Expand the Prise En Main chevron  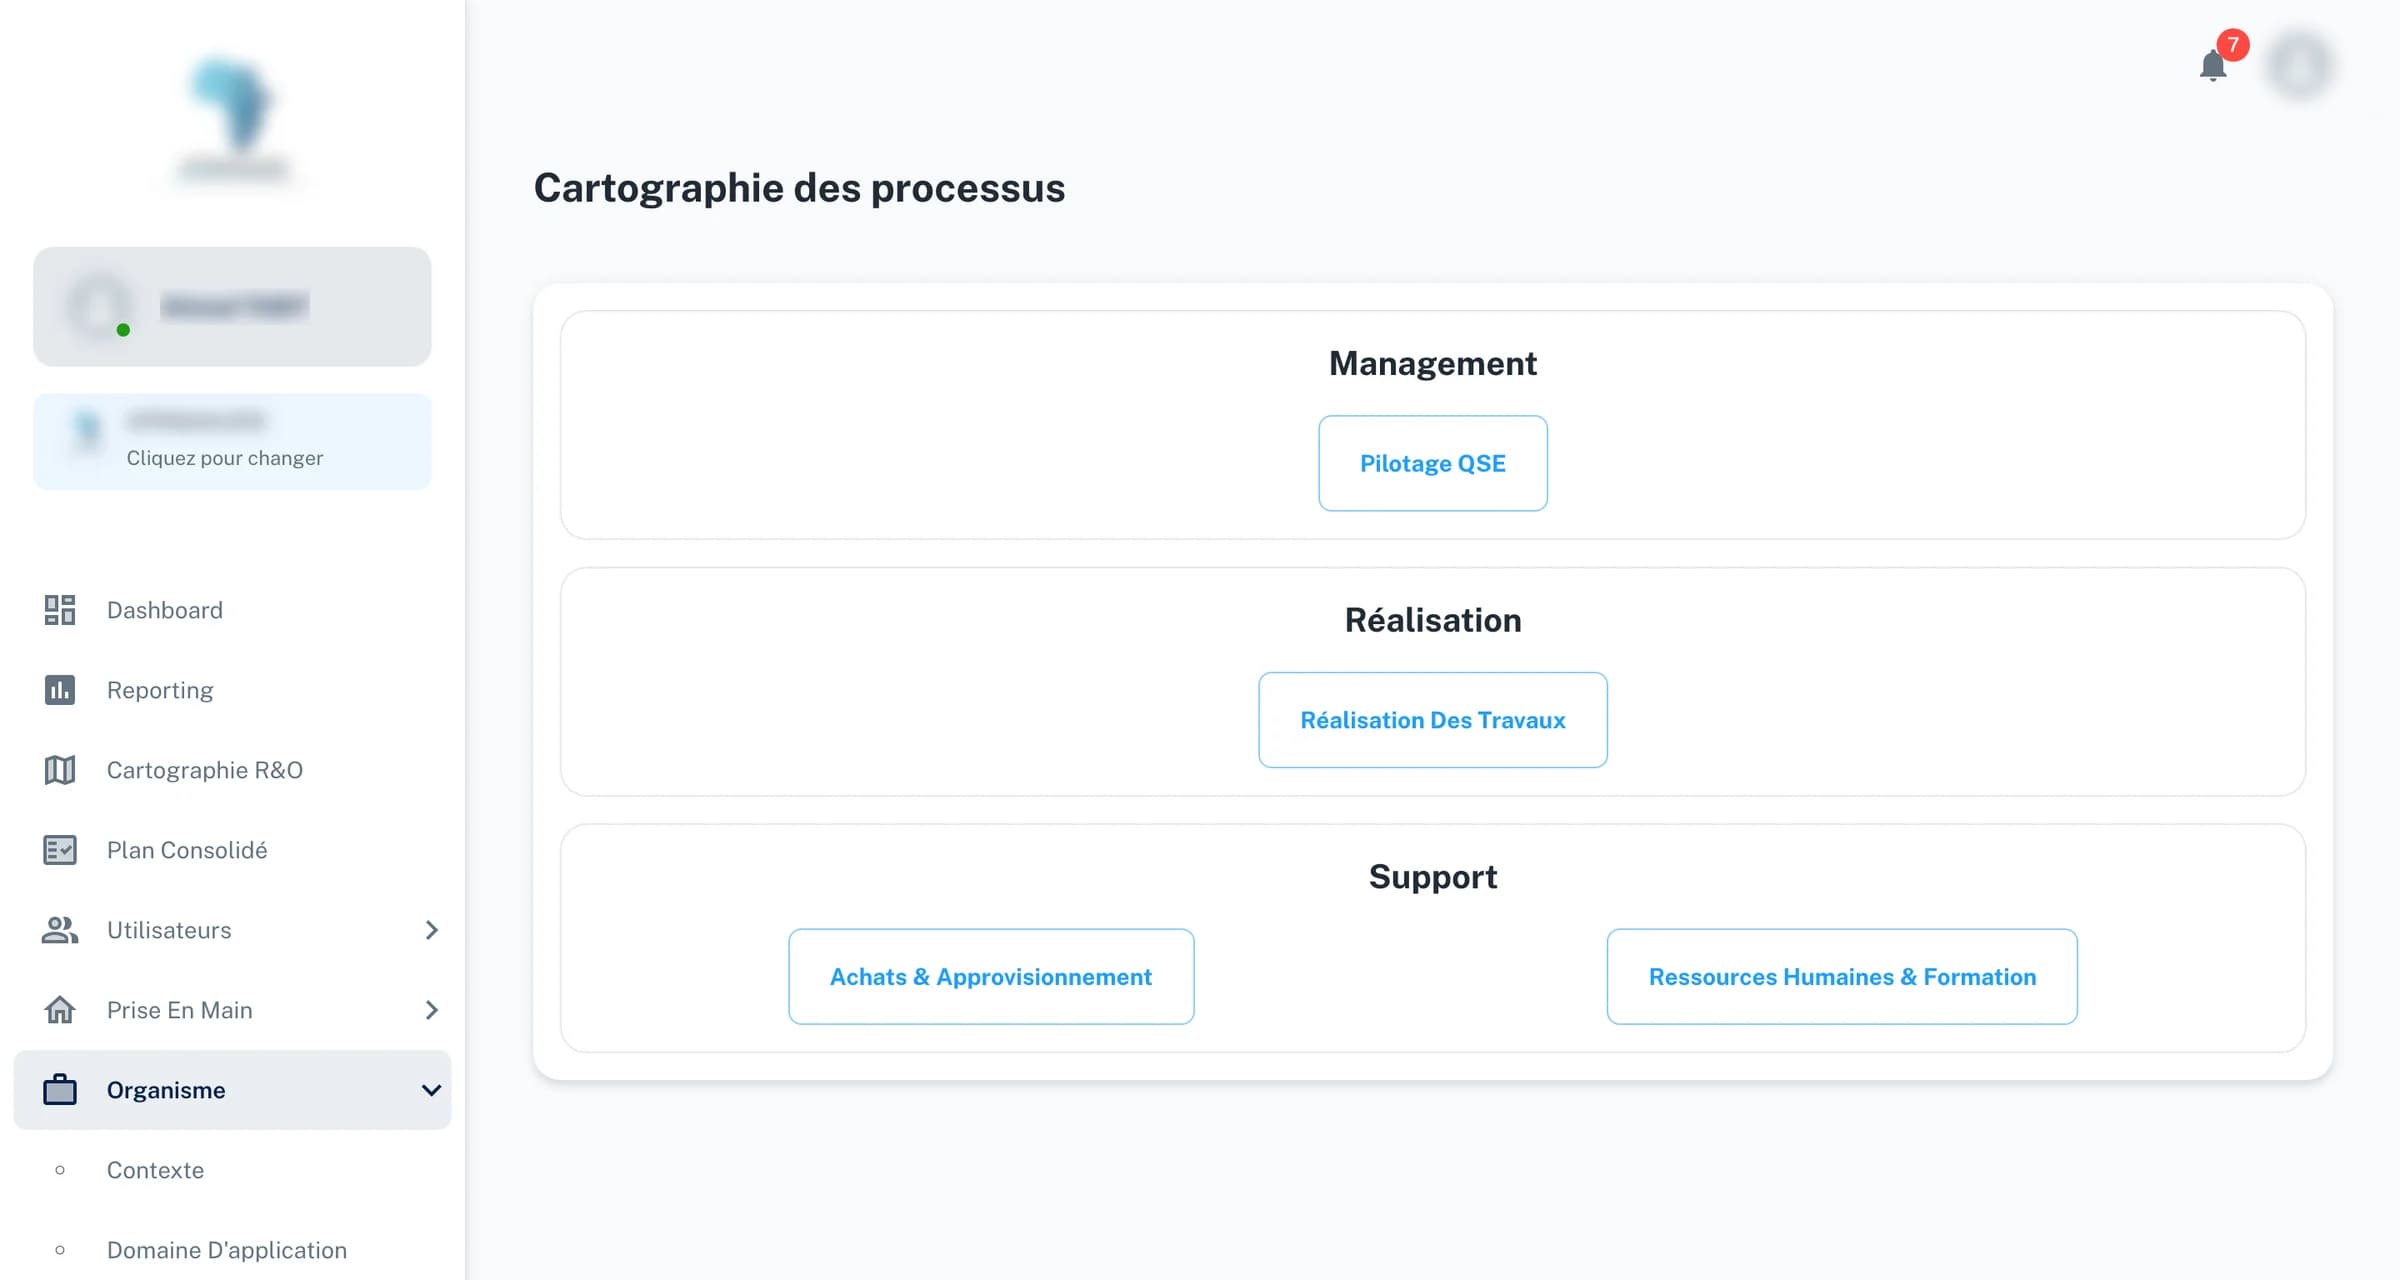pos(431,1010)
